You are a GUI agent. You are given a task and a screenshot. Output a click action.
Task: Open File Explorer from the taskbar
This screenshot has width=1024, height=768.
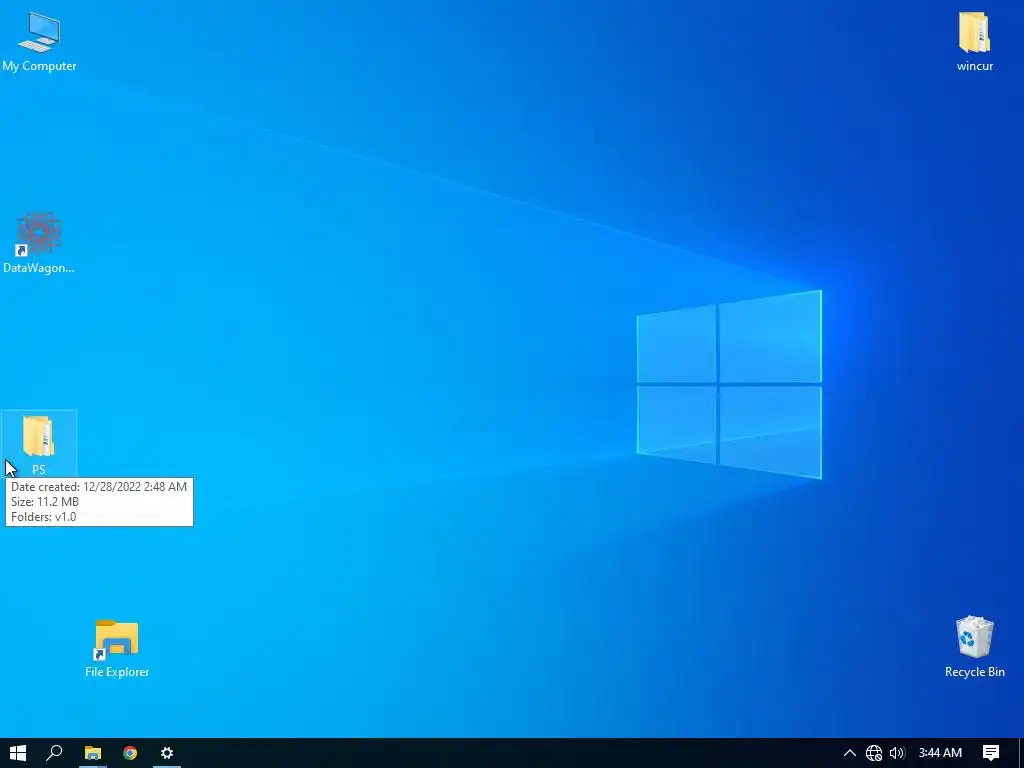(x=93, y=753)
